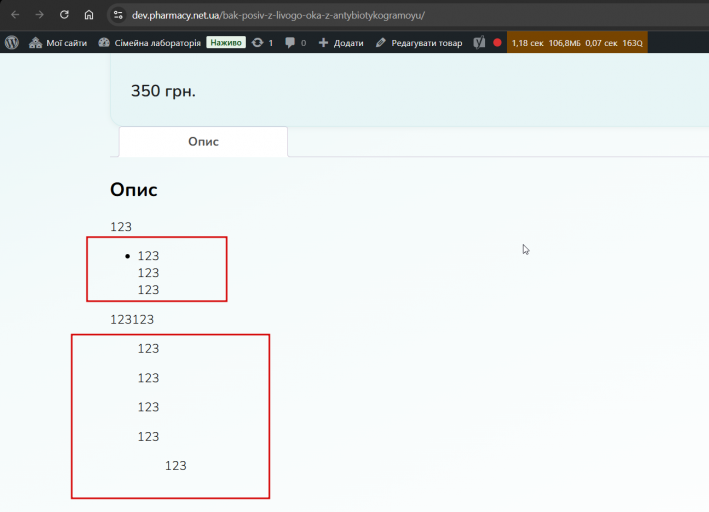This screenshot has width=709, height=512.
Task: Open the WordPress logo menu
Action: coord(12,43)
